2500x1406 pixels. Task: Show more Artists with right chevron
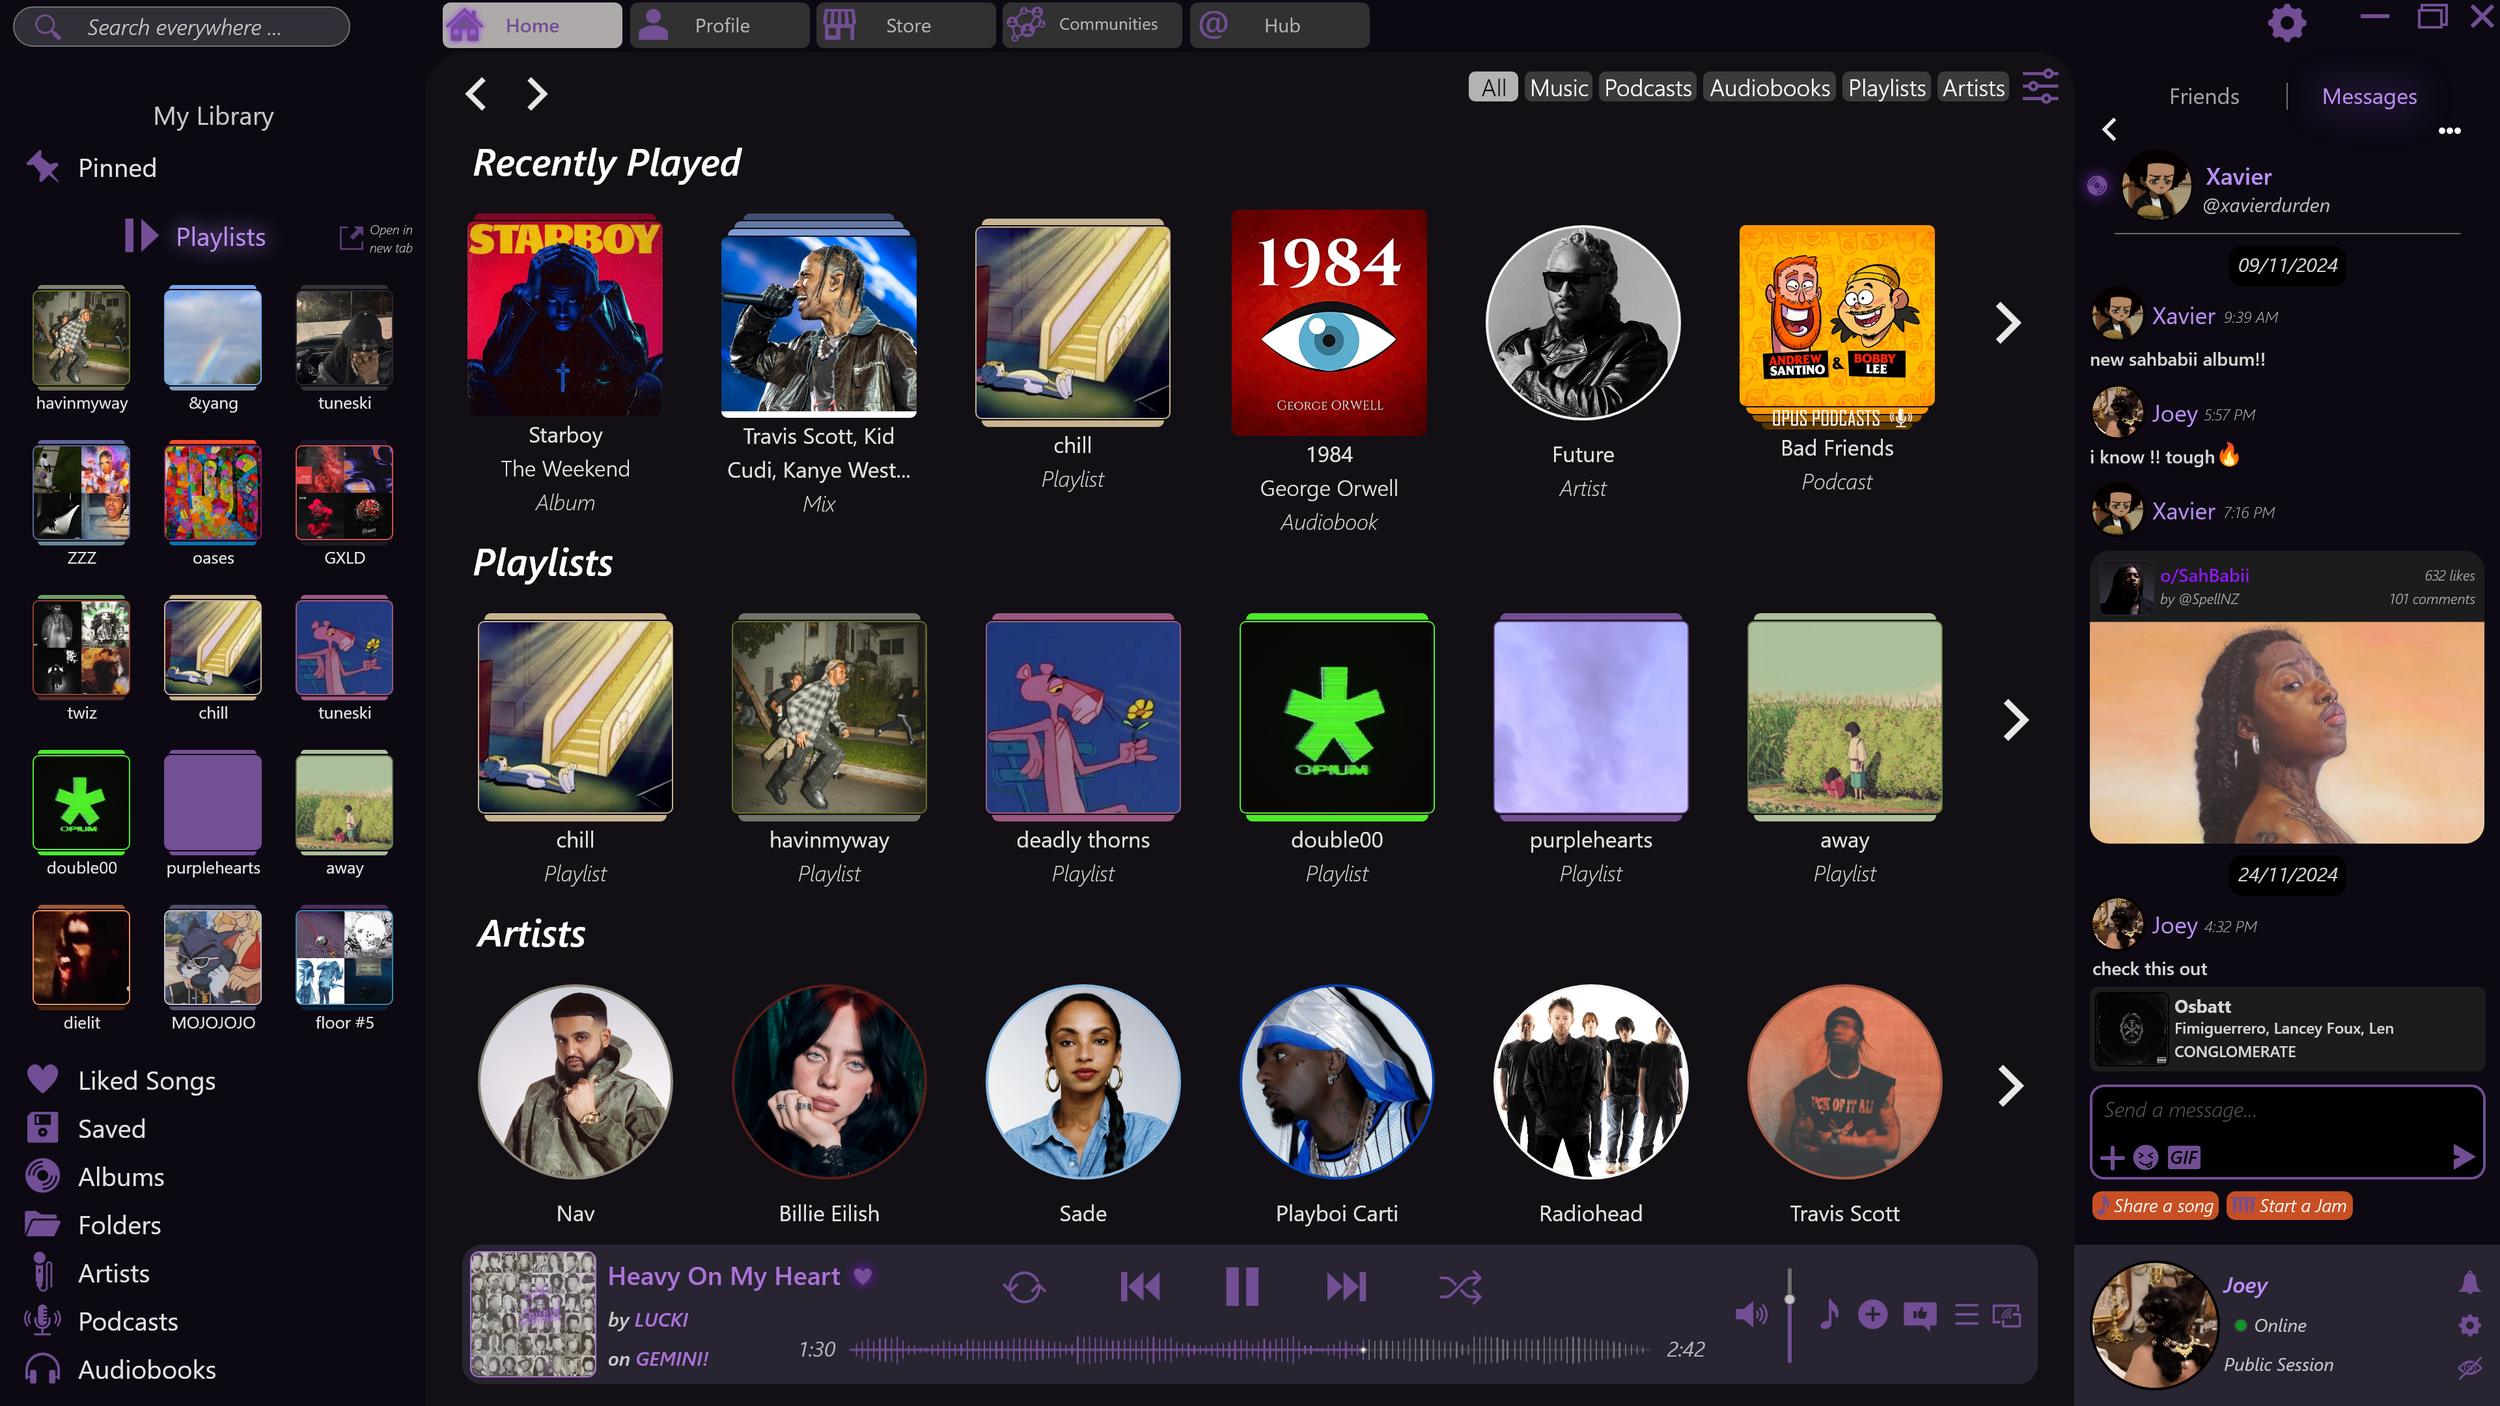tap(2010, 1086)
